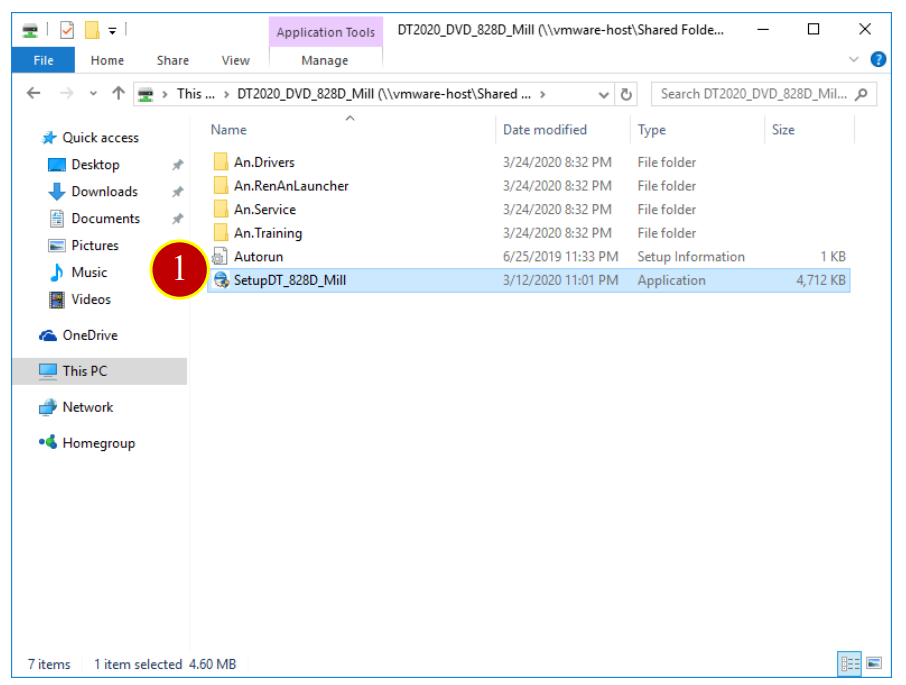The image size is (906, 685).
Task: Open Music in navigation pane
Action: [x=89, y=272]
